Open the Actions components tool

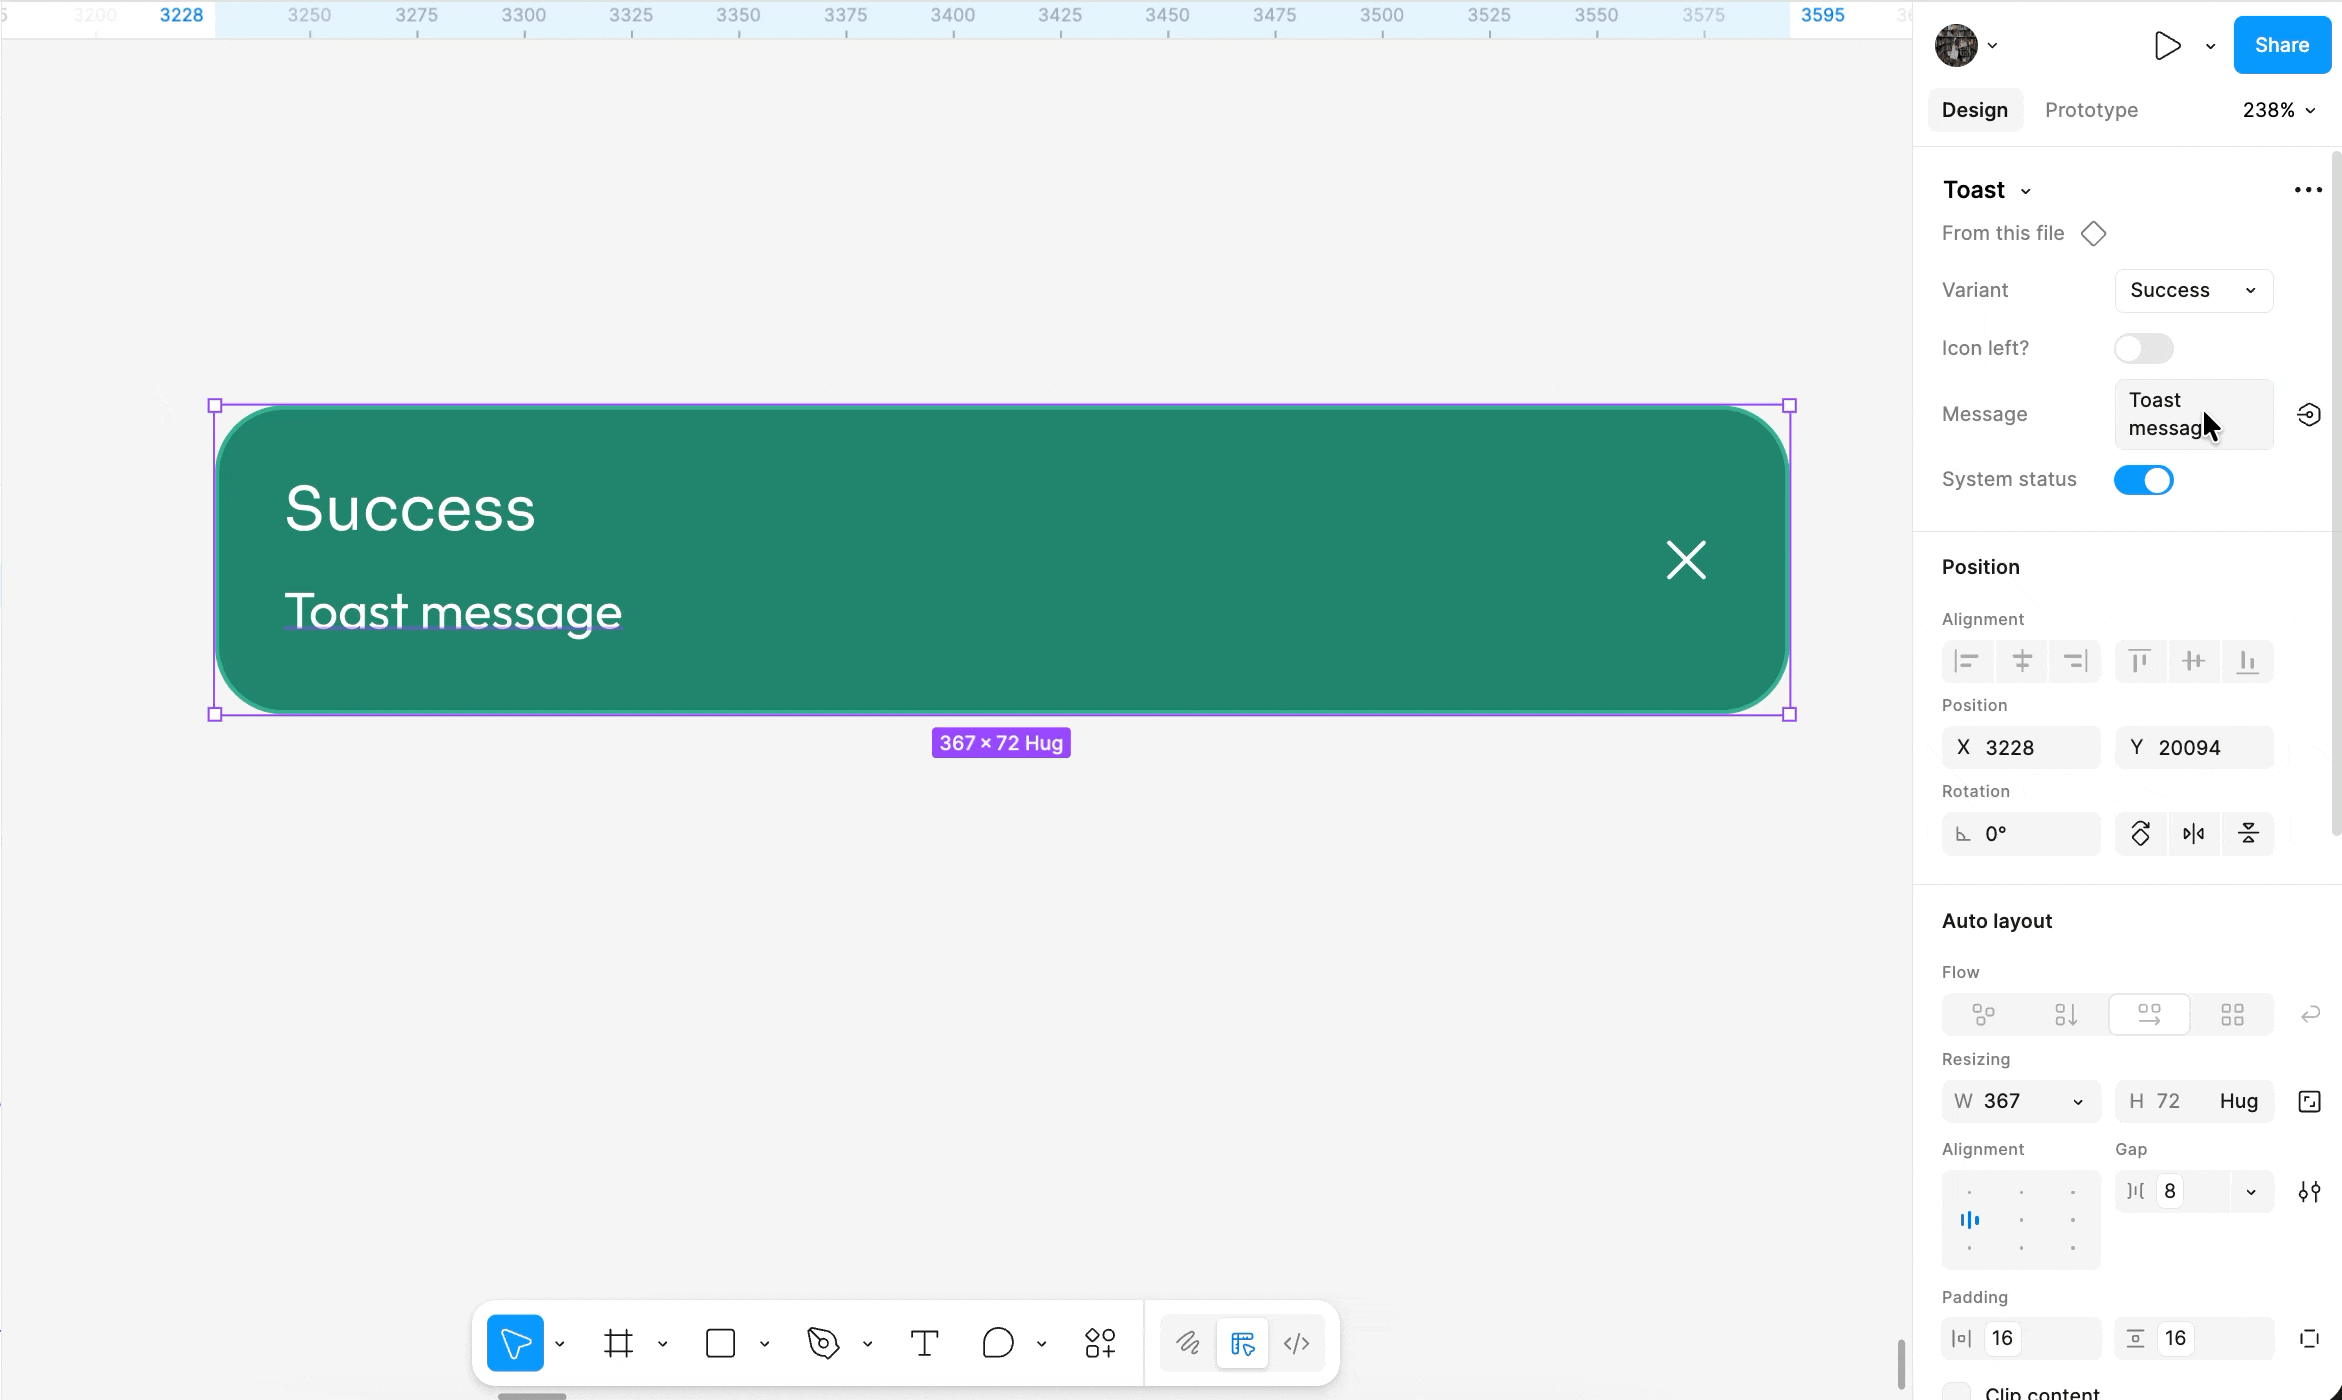pos(1100,1343)
